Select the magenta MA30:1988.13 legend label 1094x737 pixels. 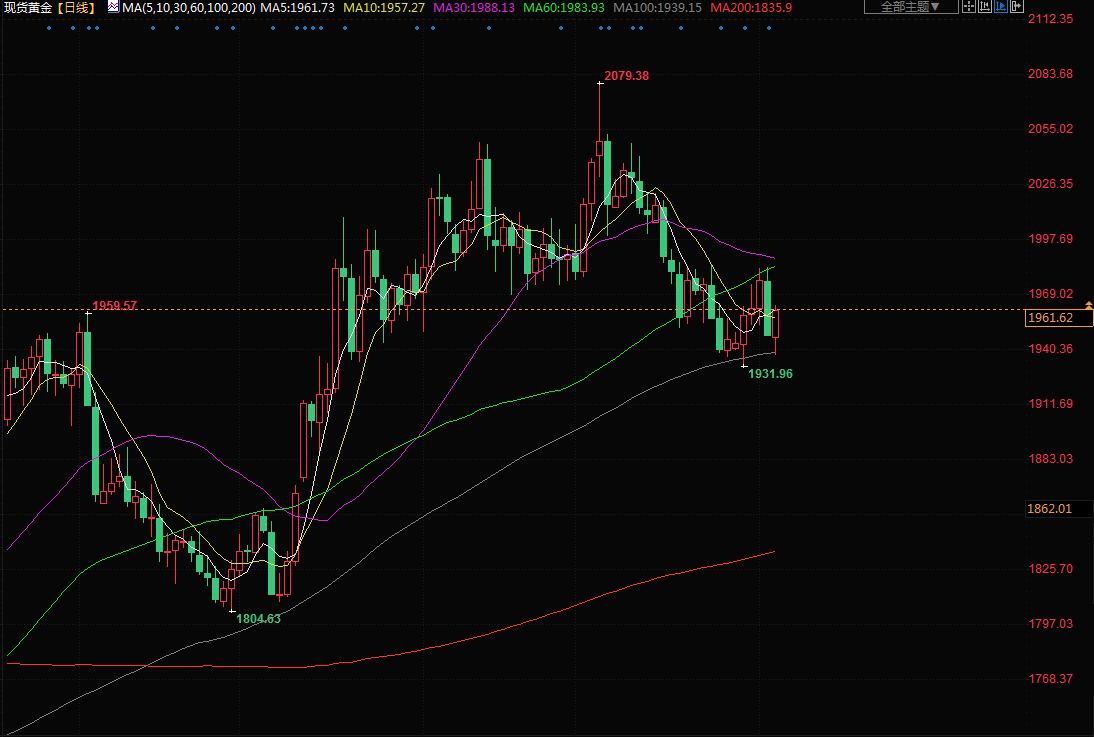coord(474,7)
